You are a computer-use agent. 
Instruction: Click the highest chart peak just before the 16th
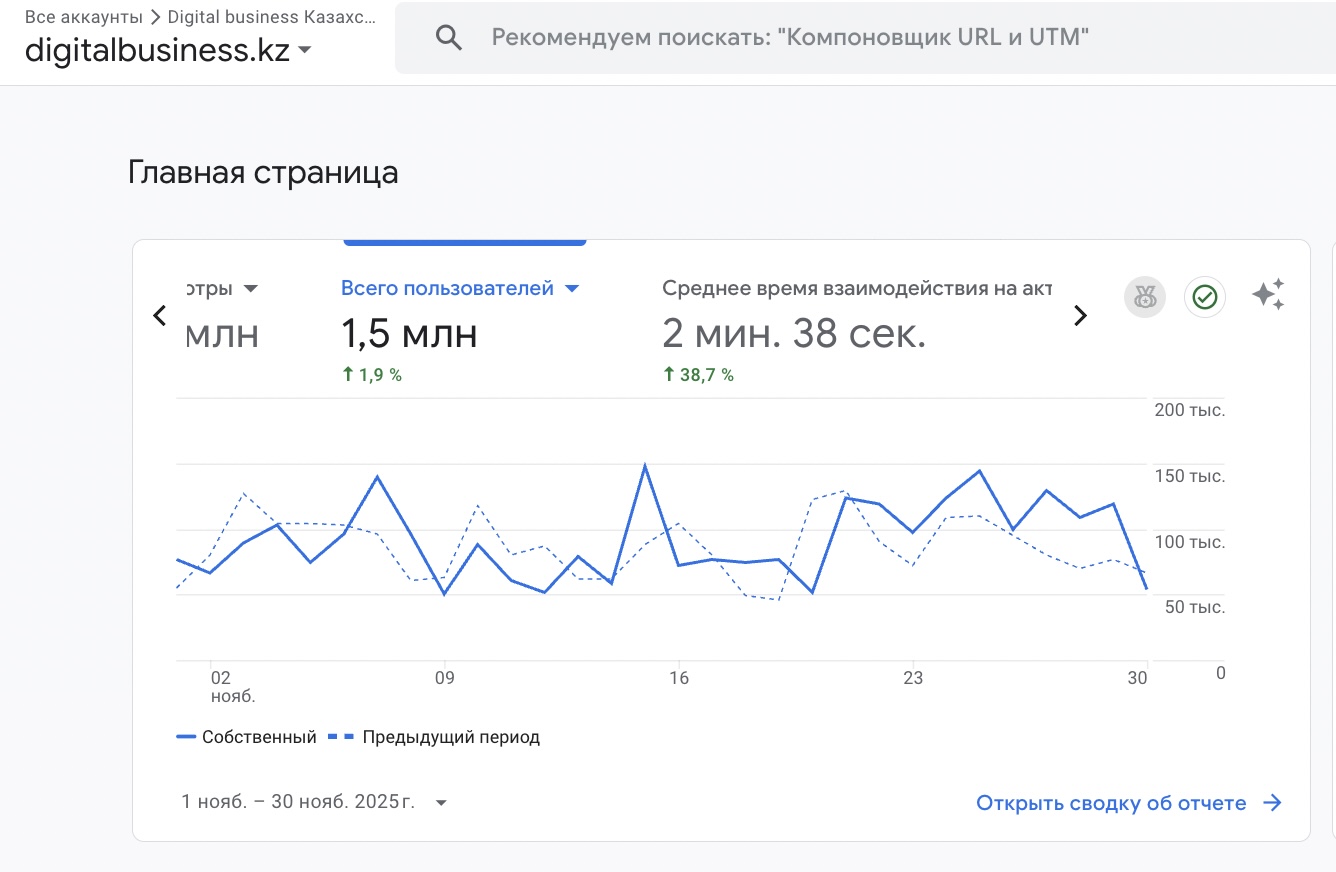click(x=645, y=465)
